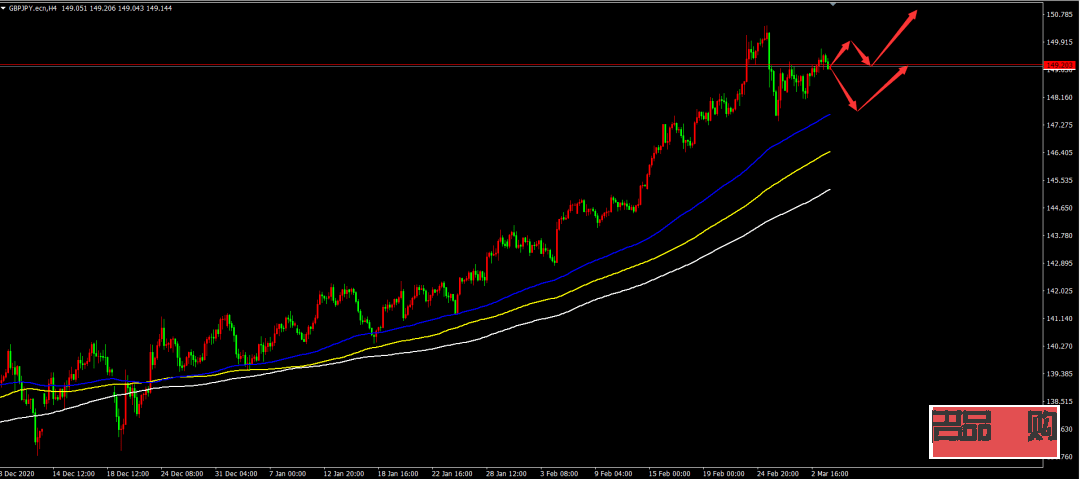This screenshot has width=1080, height=479.
Task: Click the grey chart shift triangle marker
Action: (833, 4)
